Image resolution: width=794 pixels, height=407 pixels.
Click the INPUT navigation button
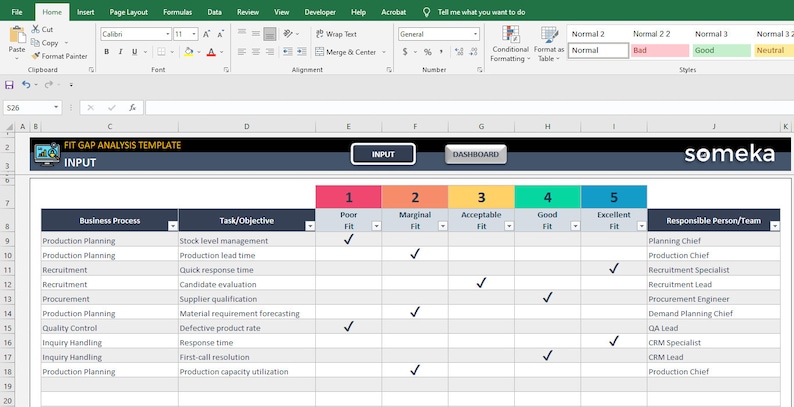pos(383,154)
